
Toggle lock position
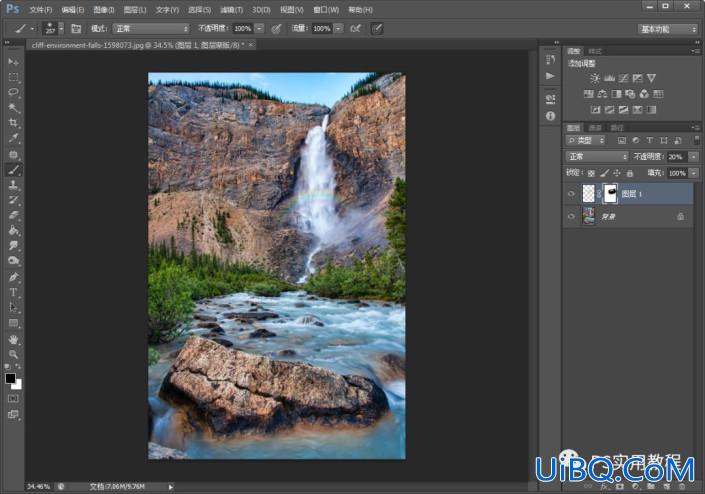pyautogui.click(x=617, y=173)
